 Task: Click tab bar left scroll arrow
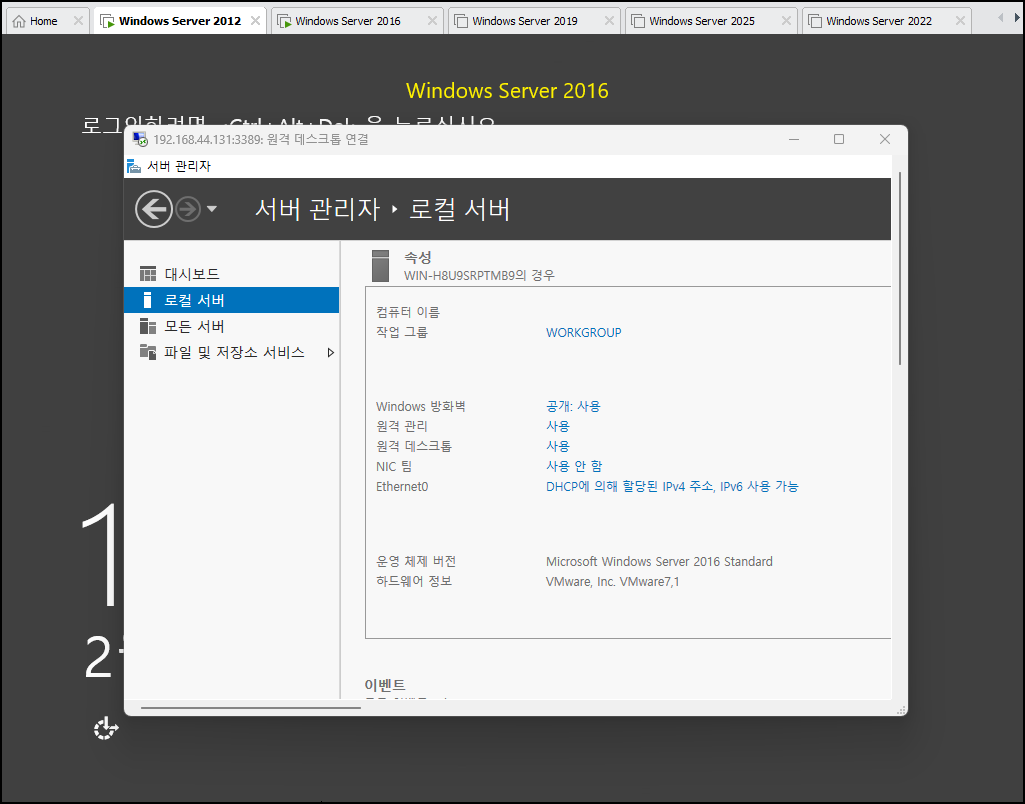[x=1000, y=18]
